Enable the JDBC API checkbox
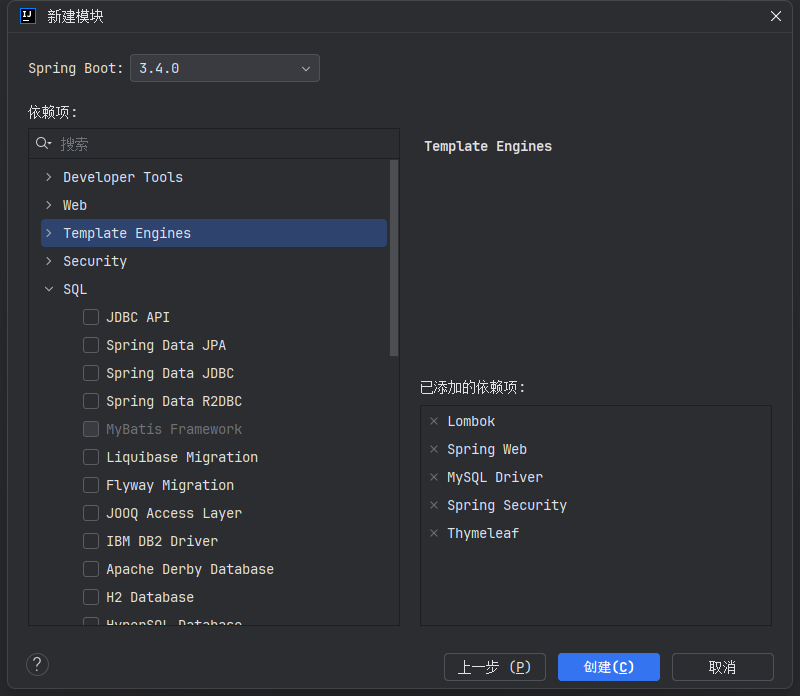Viewport: 800px width, 696px height. 91,317
